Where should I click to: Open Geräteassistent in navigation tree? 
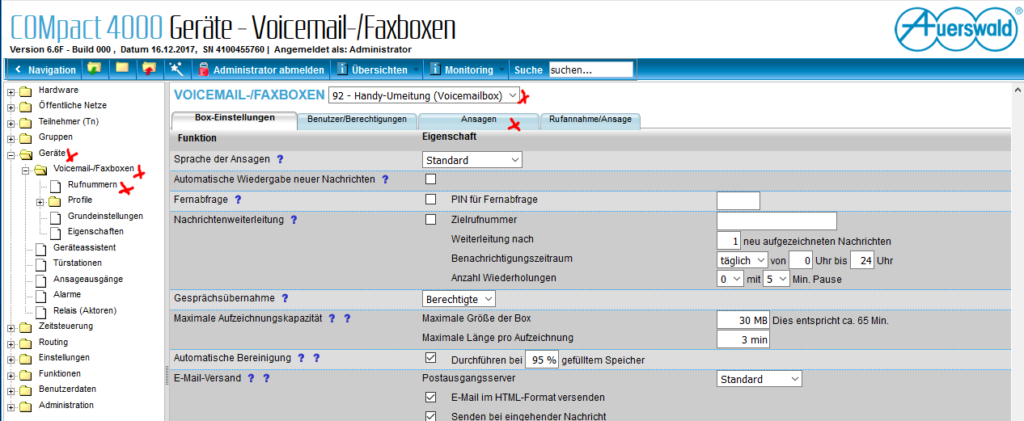pos(84,247)
